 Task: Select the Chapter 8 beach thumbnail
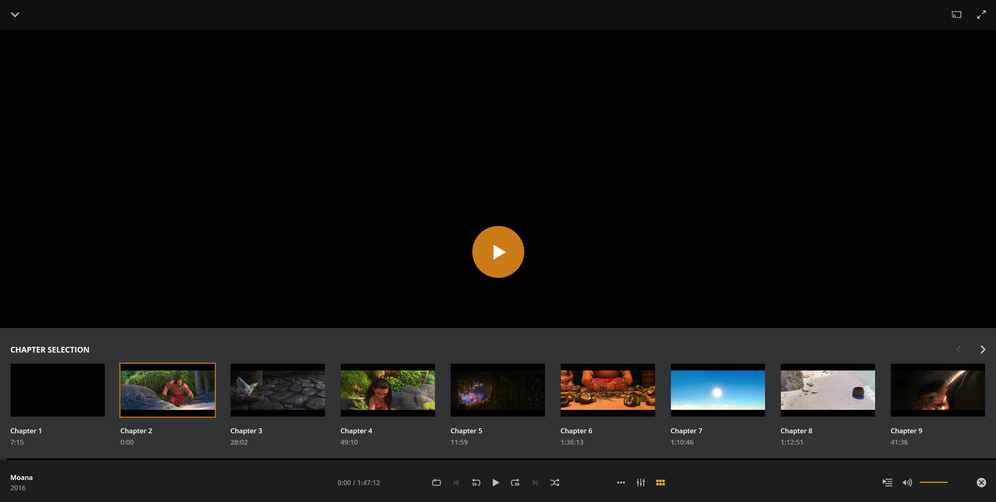pyautogui.click(x=828, y=390)
